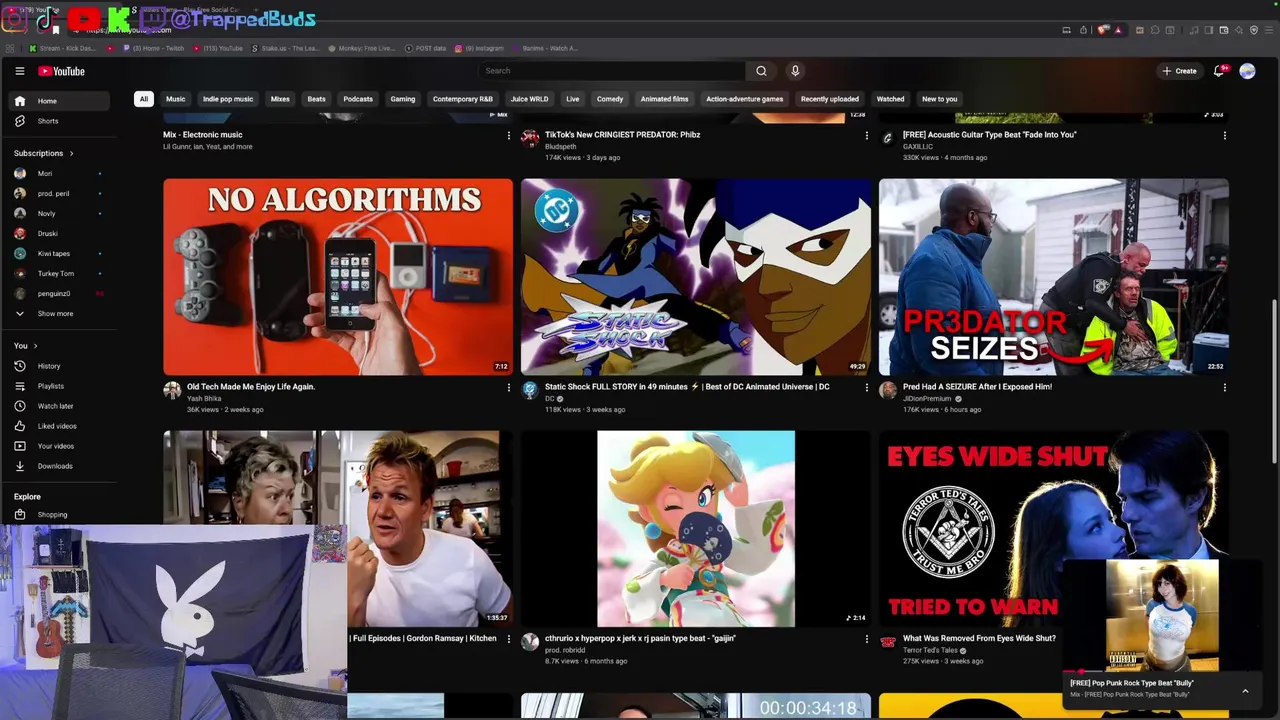Image resolution: width=1280 pixels, height=720 pixels.
Task: Open Stream - Kick bookmark
Action: 62,48
